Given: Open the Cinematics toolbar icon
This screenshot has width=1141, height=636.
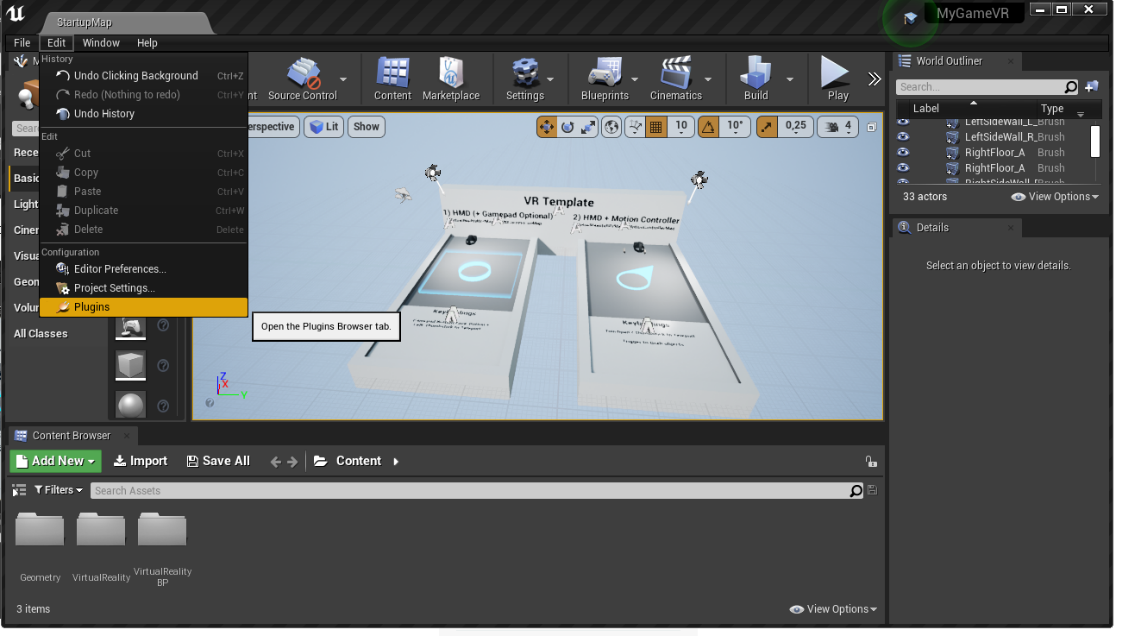Looking at the screenshot, I should (675, 79).
